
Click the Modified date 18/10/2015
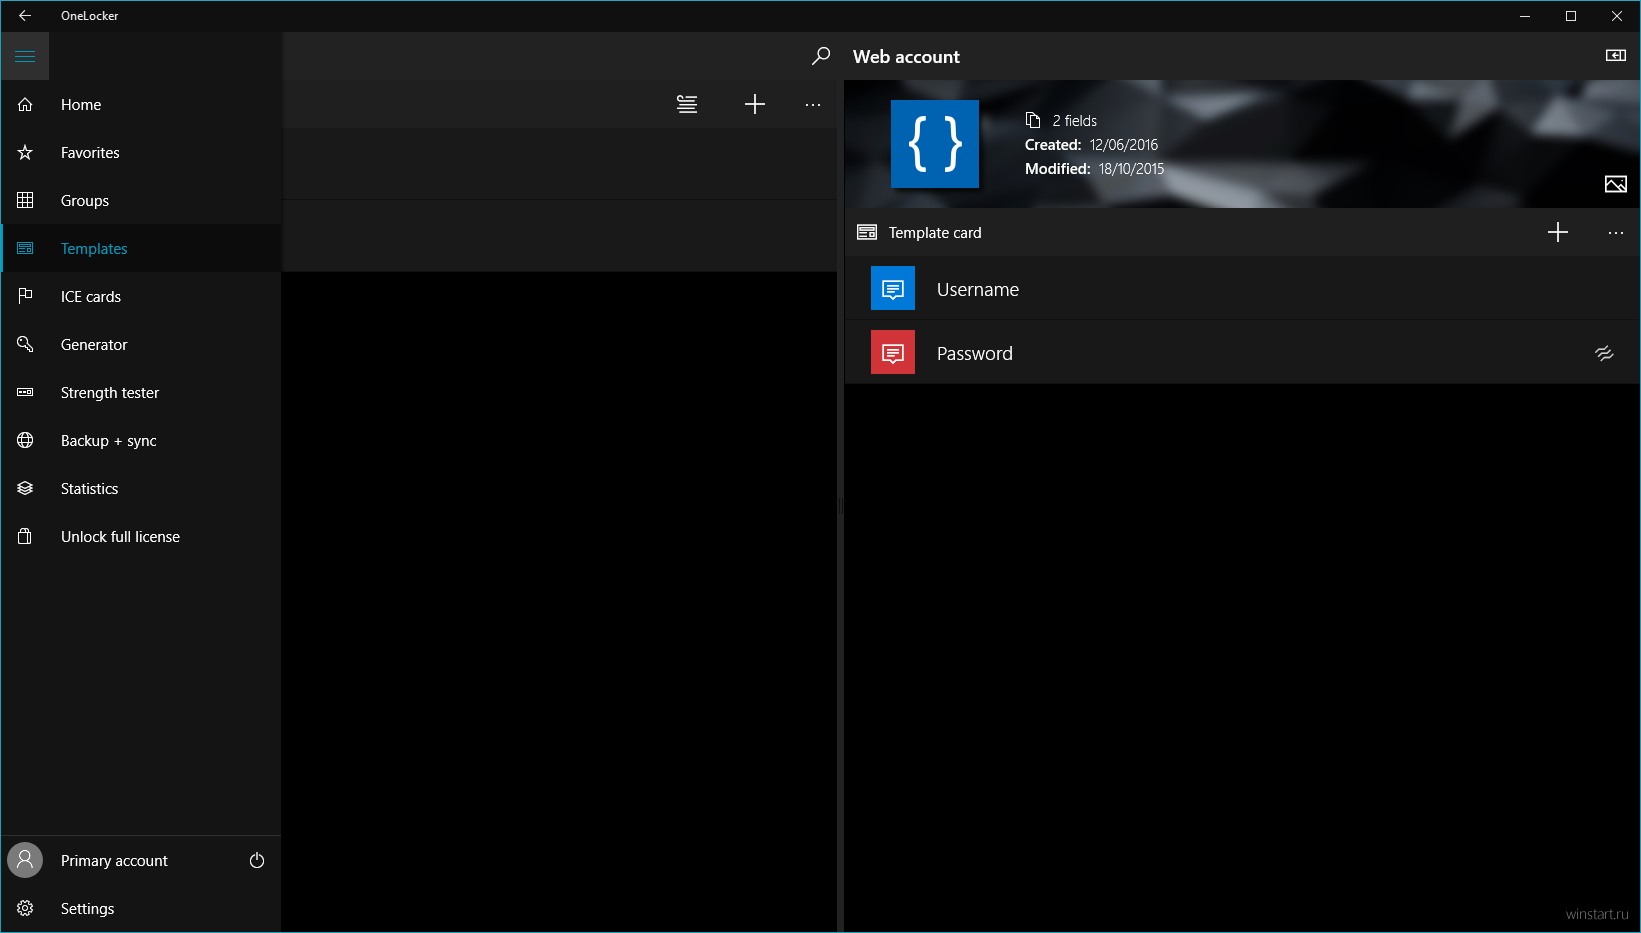(1131, 169)
